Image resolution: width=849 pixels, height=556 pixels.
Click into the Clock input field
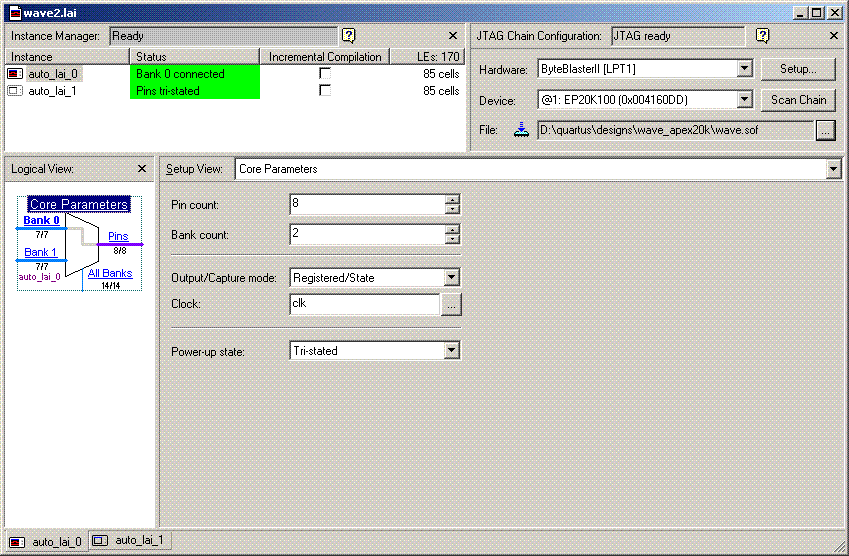364,303
